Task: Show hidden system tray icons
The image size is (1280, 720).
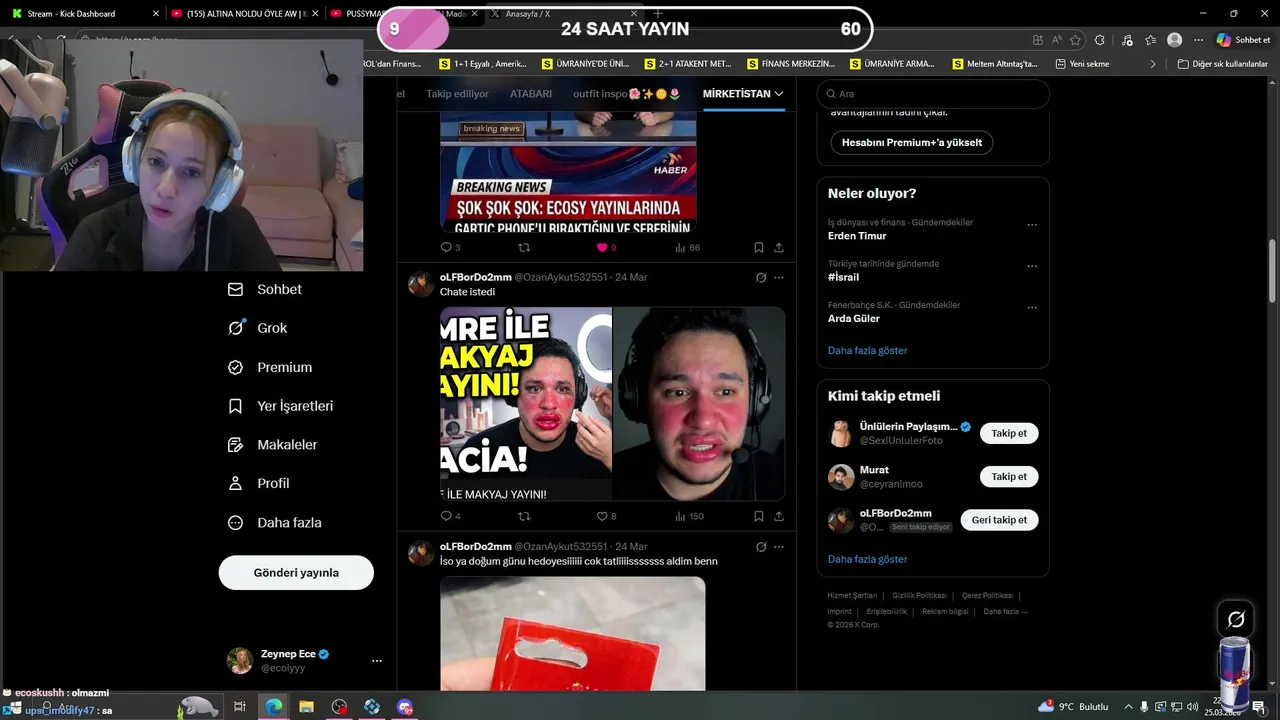Action: 1128,707
